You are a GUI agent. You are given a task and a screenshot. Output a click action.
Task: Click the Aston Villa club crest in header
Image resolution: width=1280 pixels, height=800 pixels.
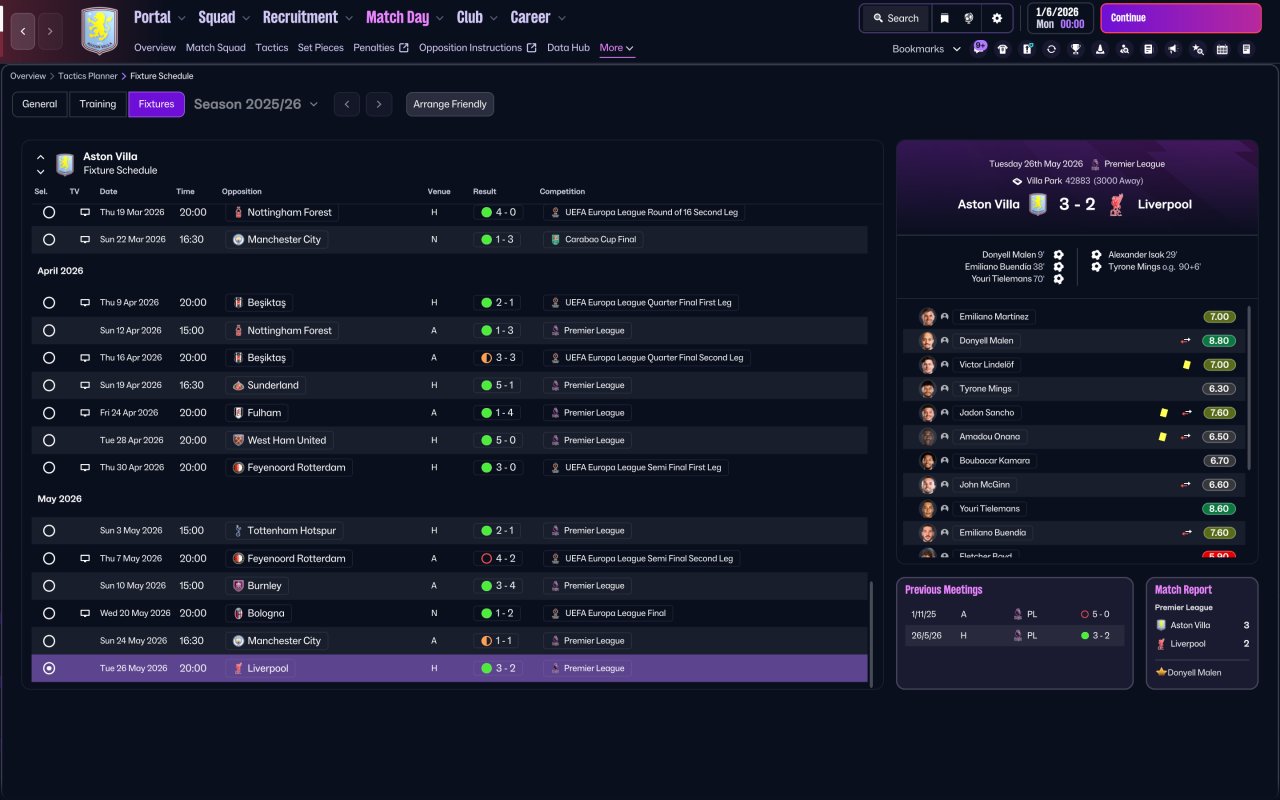pos(99,31)
